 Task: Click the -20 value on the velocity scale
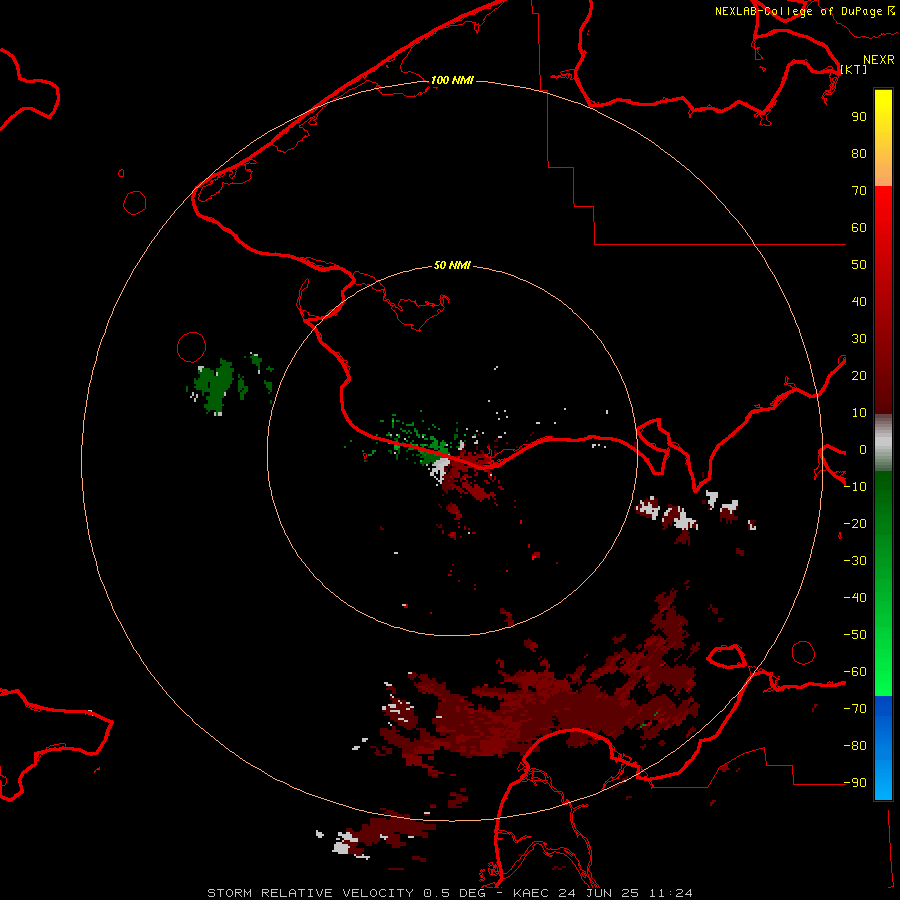pyautogui.click(x=855, y=523)
